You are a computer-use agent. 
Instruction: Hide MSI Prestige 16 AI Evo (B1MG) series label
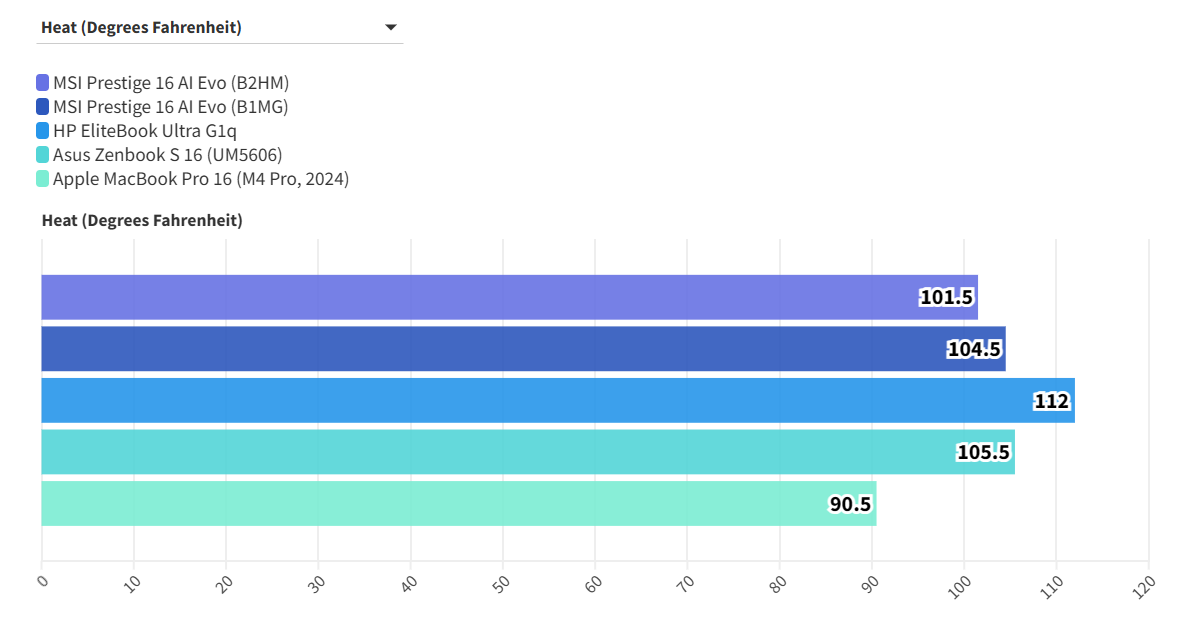[x=170, y=107]
